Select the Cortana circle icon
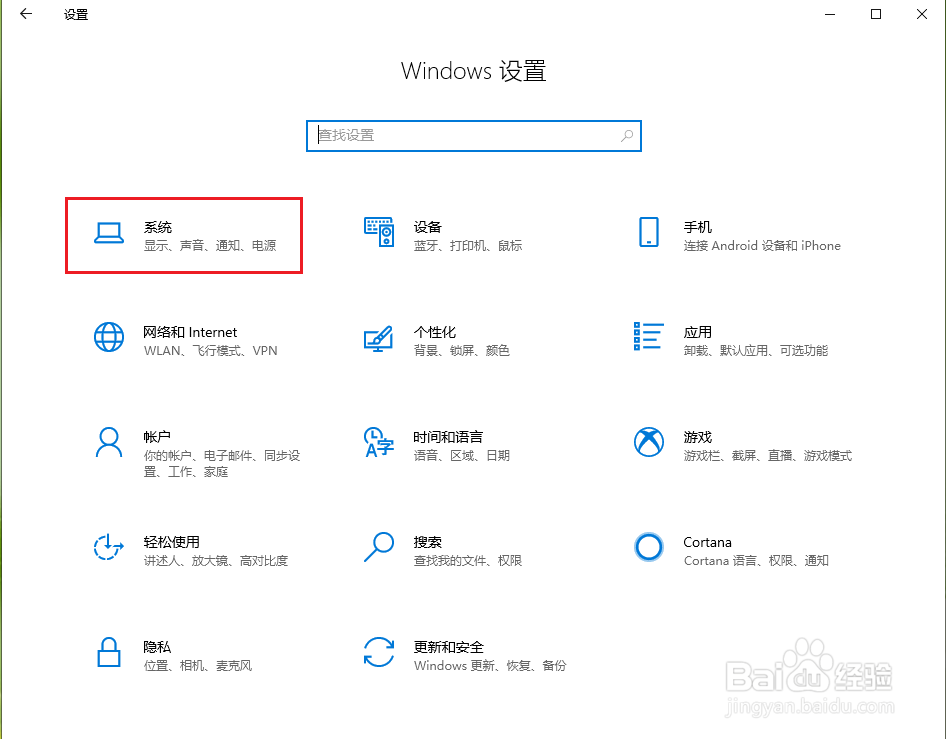Viewport: 946px width, 739px height. point(649,547)
